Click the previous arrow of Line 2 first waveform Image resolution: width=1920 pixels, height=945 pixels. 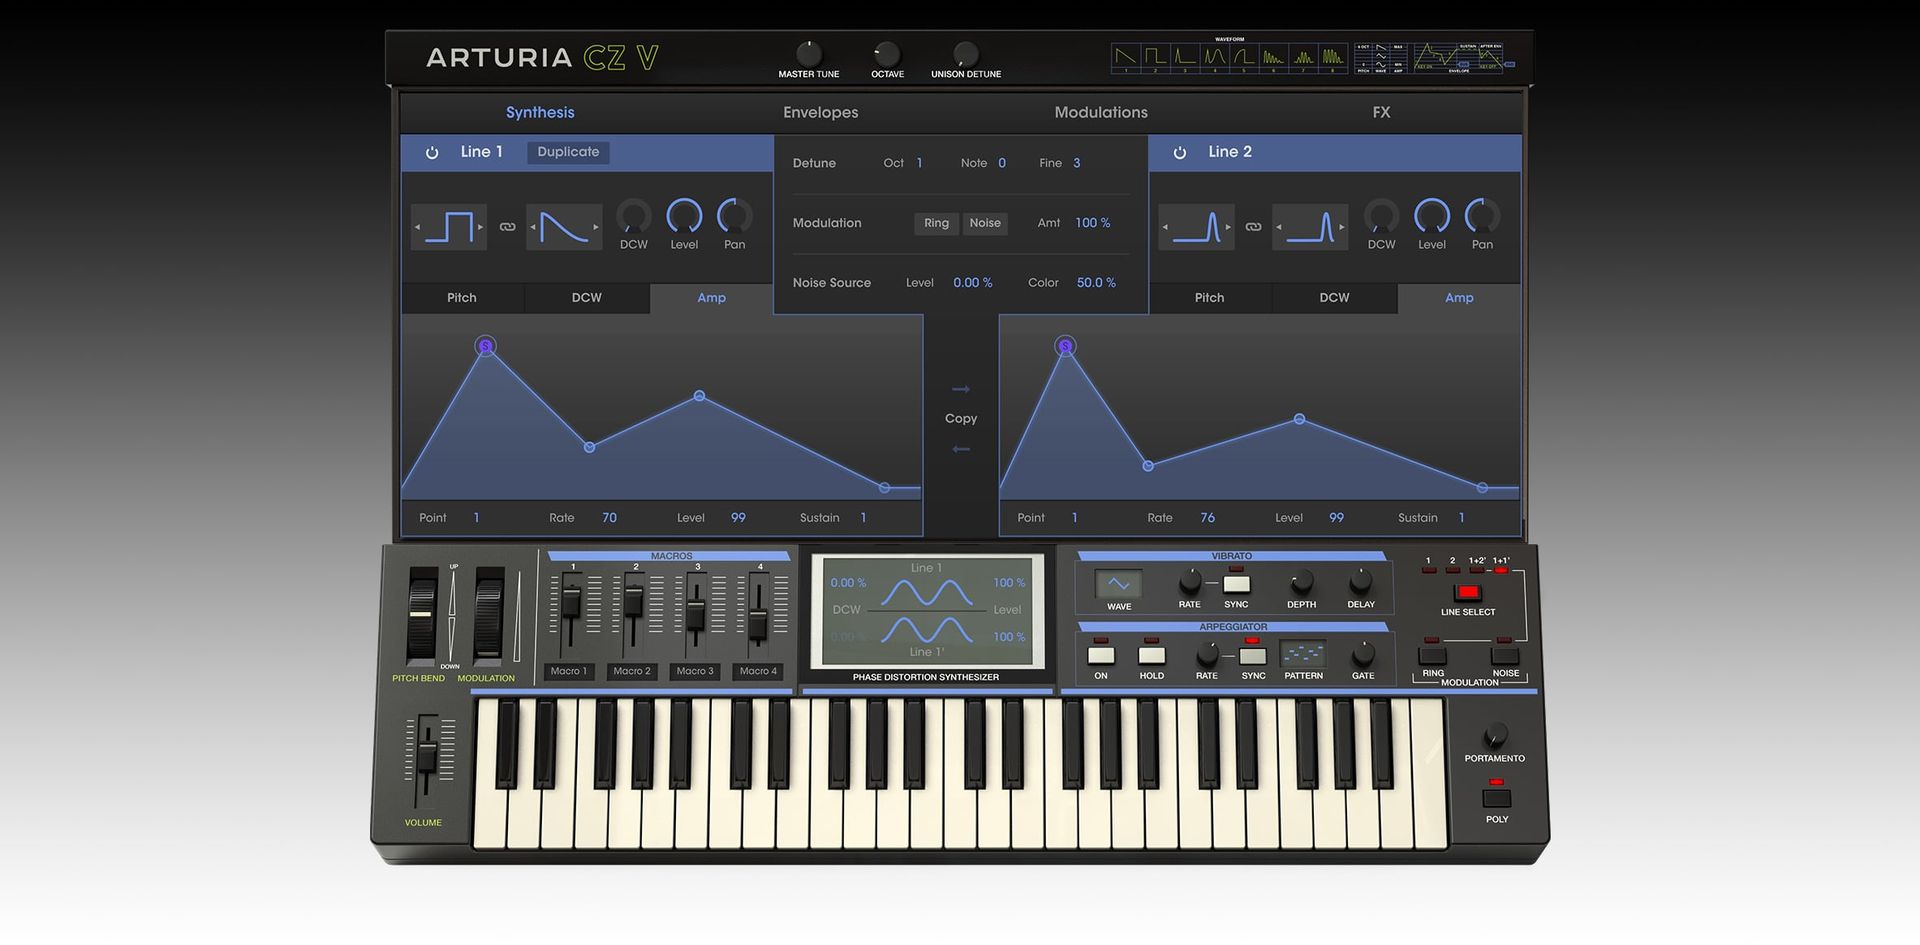[1164, 227]
